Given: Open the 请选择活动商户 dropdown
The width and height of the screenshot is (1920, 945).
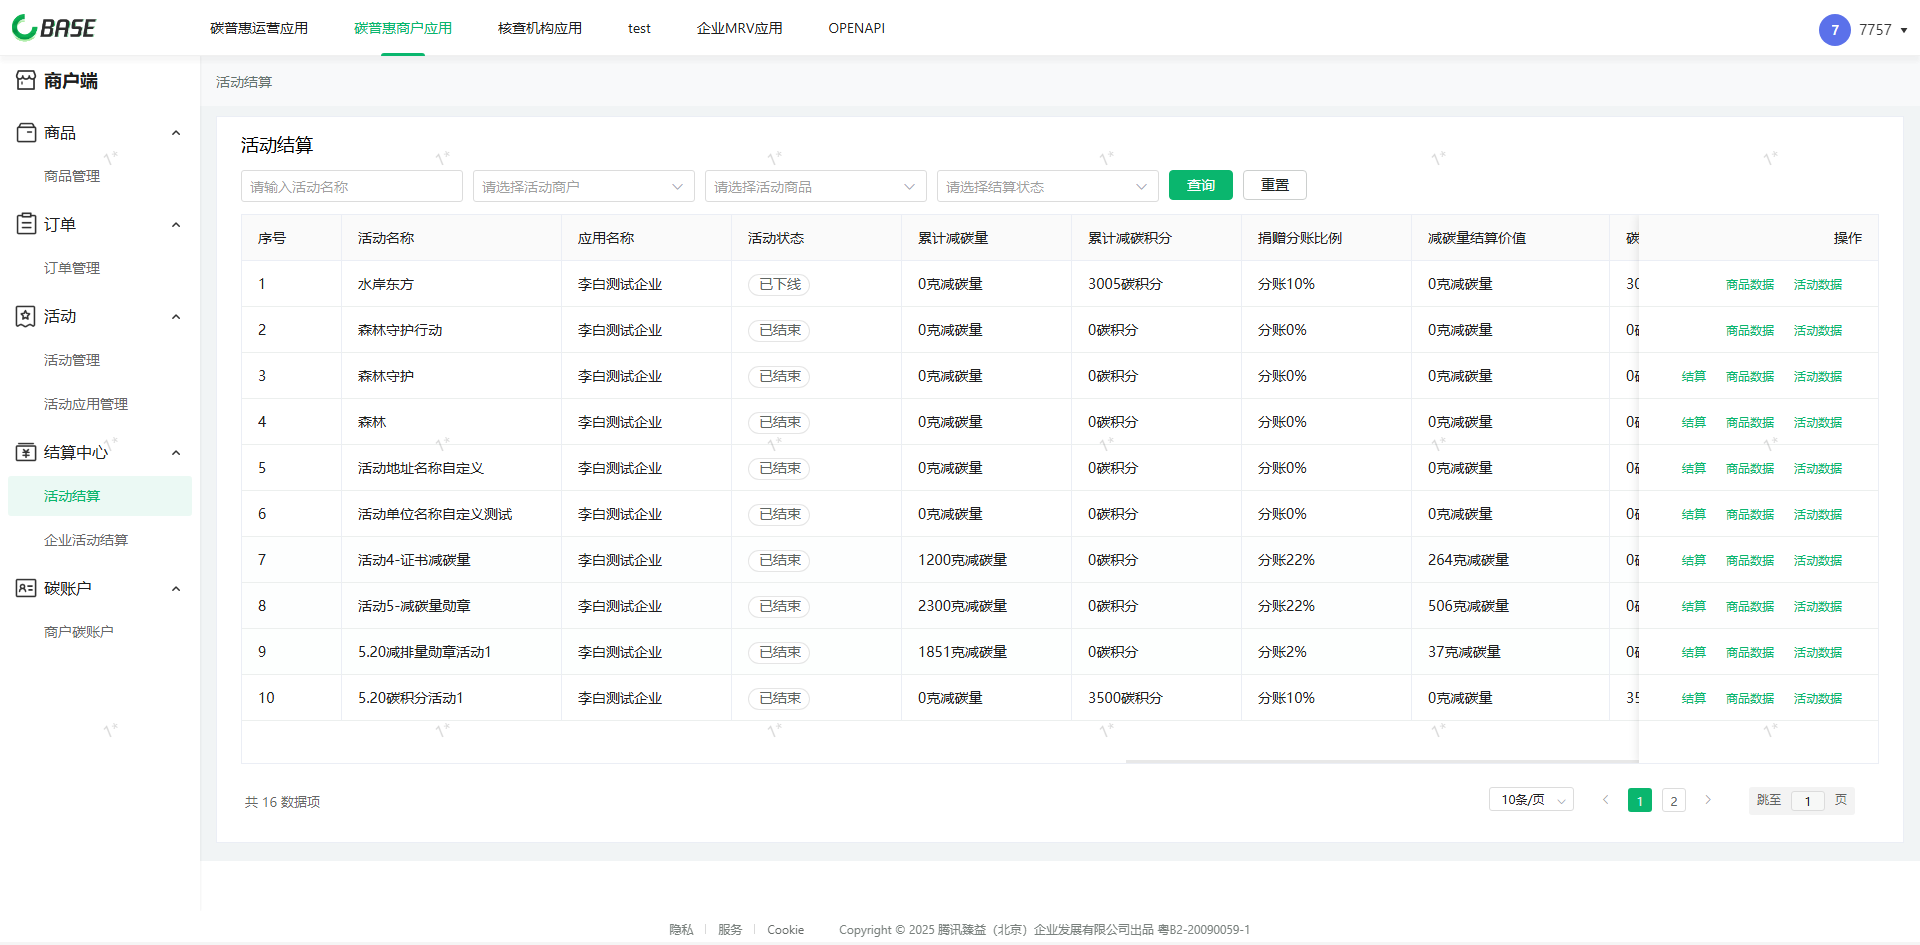Looking at the screenshot, I should tap(583, 187).
